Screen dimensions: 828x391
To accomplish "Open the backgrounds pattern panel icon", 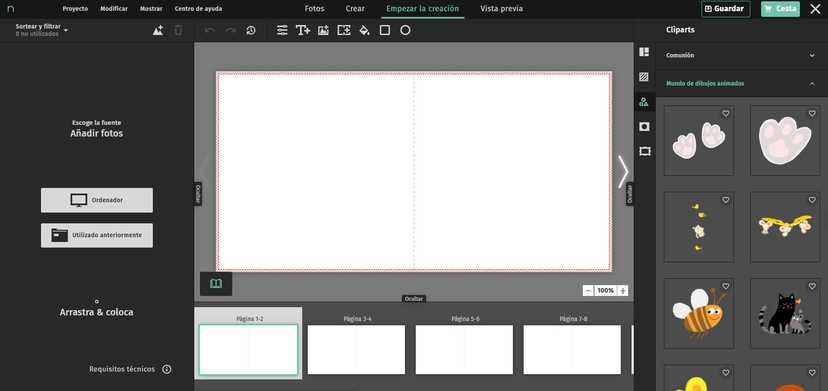I will pyautogui.click(x=644, y=77).
